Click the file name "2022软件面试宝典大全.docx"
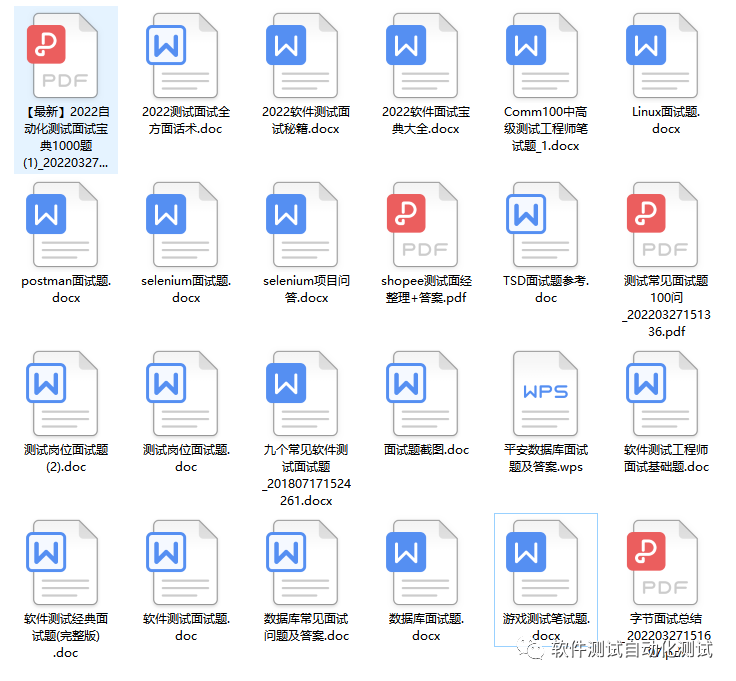Image resolution: width=736 pixels, height=681 pixels. click(426, 120)
